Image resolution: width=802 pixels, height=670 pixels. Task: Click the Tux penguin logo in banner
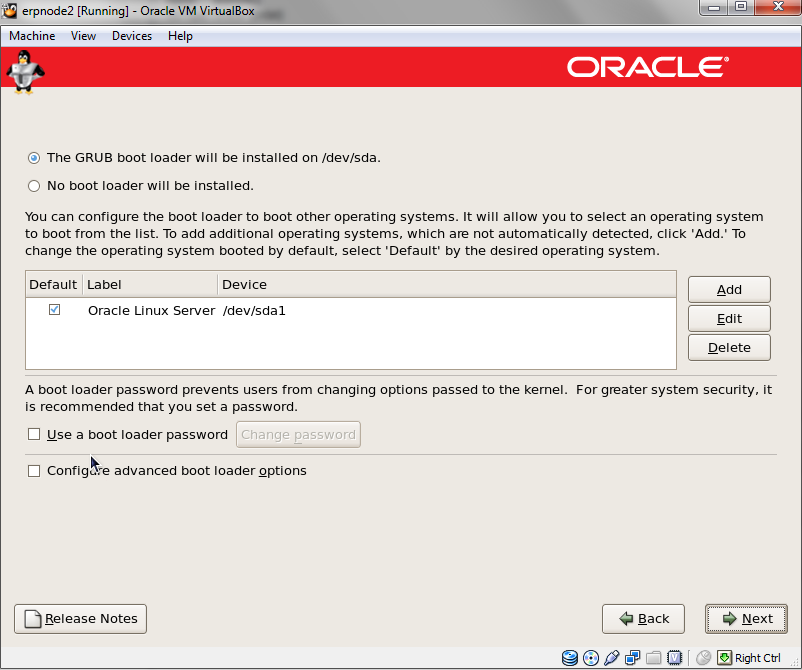click(x=25, y=72)
